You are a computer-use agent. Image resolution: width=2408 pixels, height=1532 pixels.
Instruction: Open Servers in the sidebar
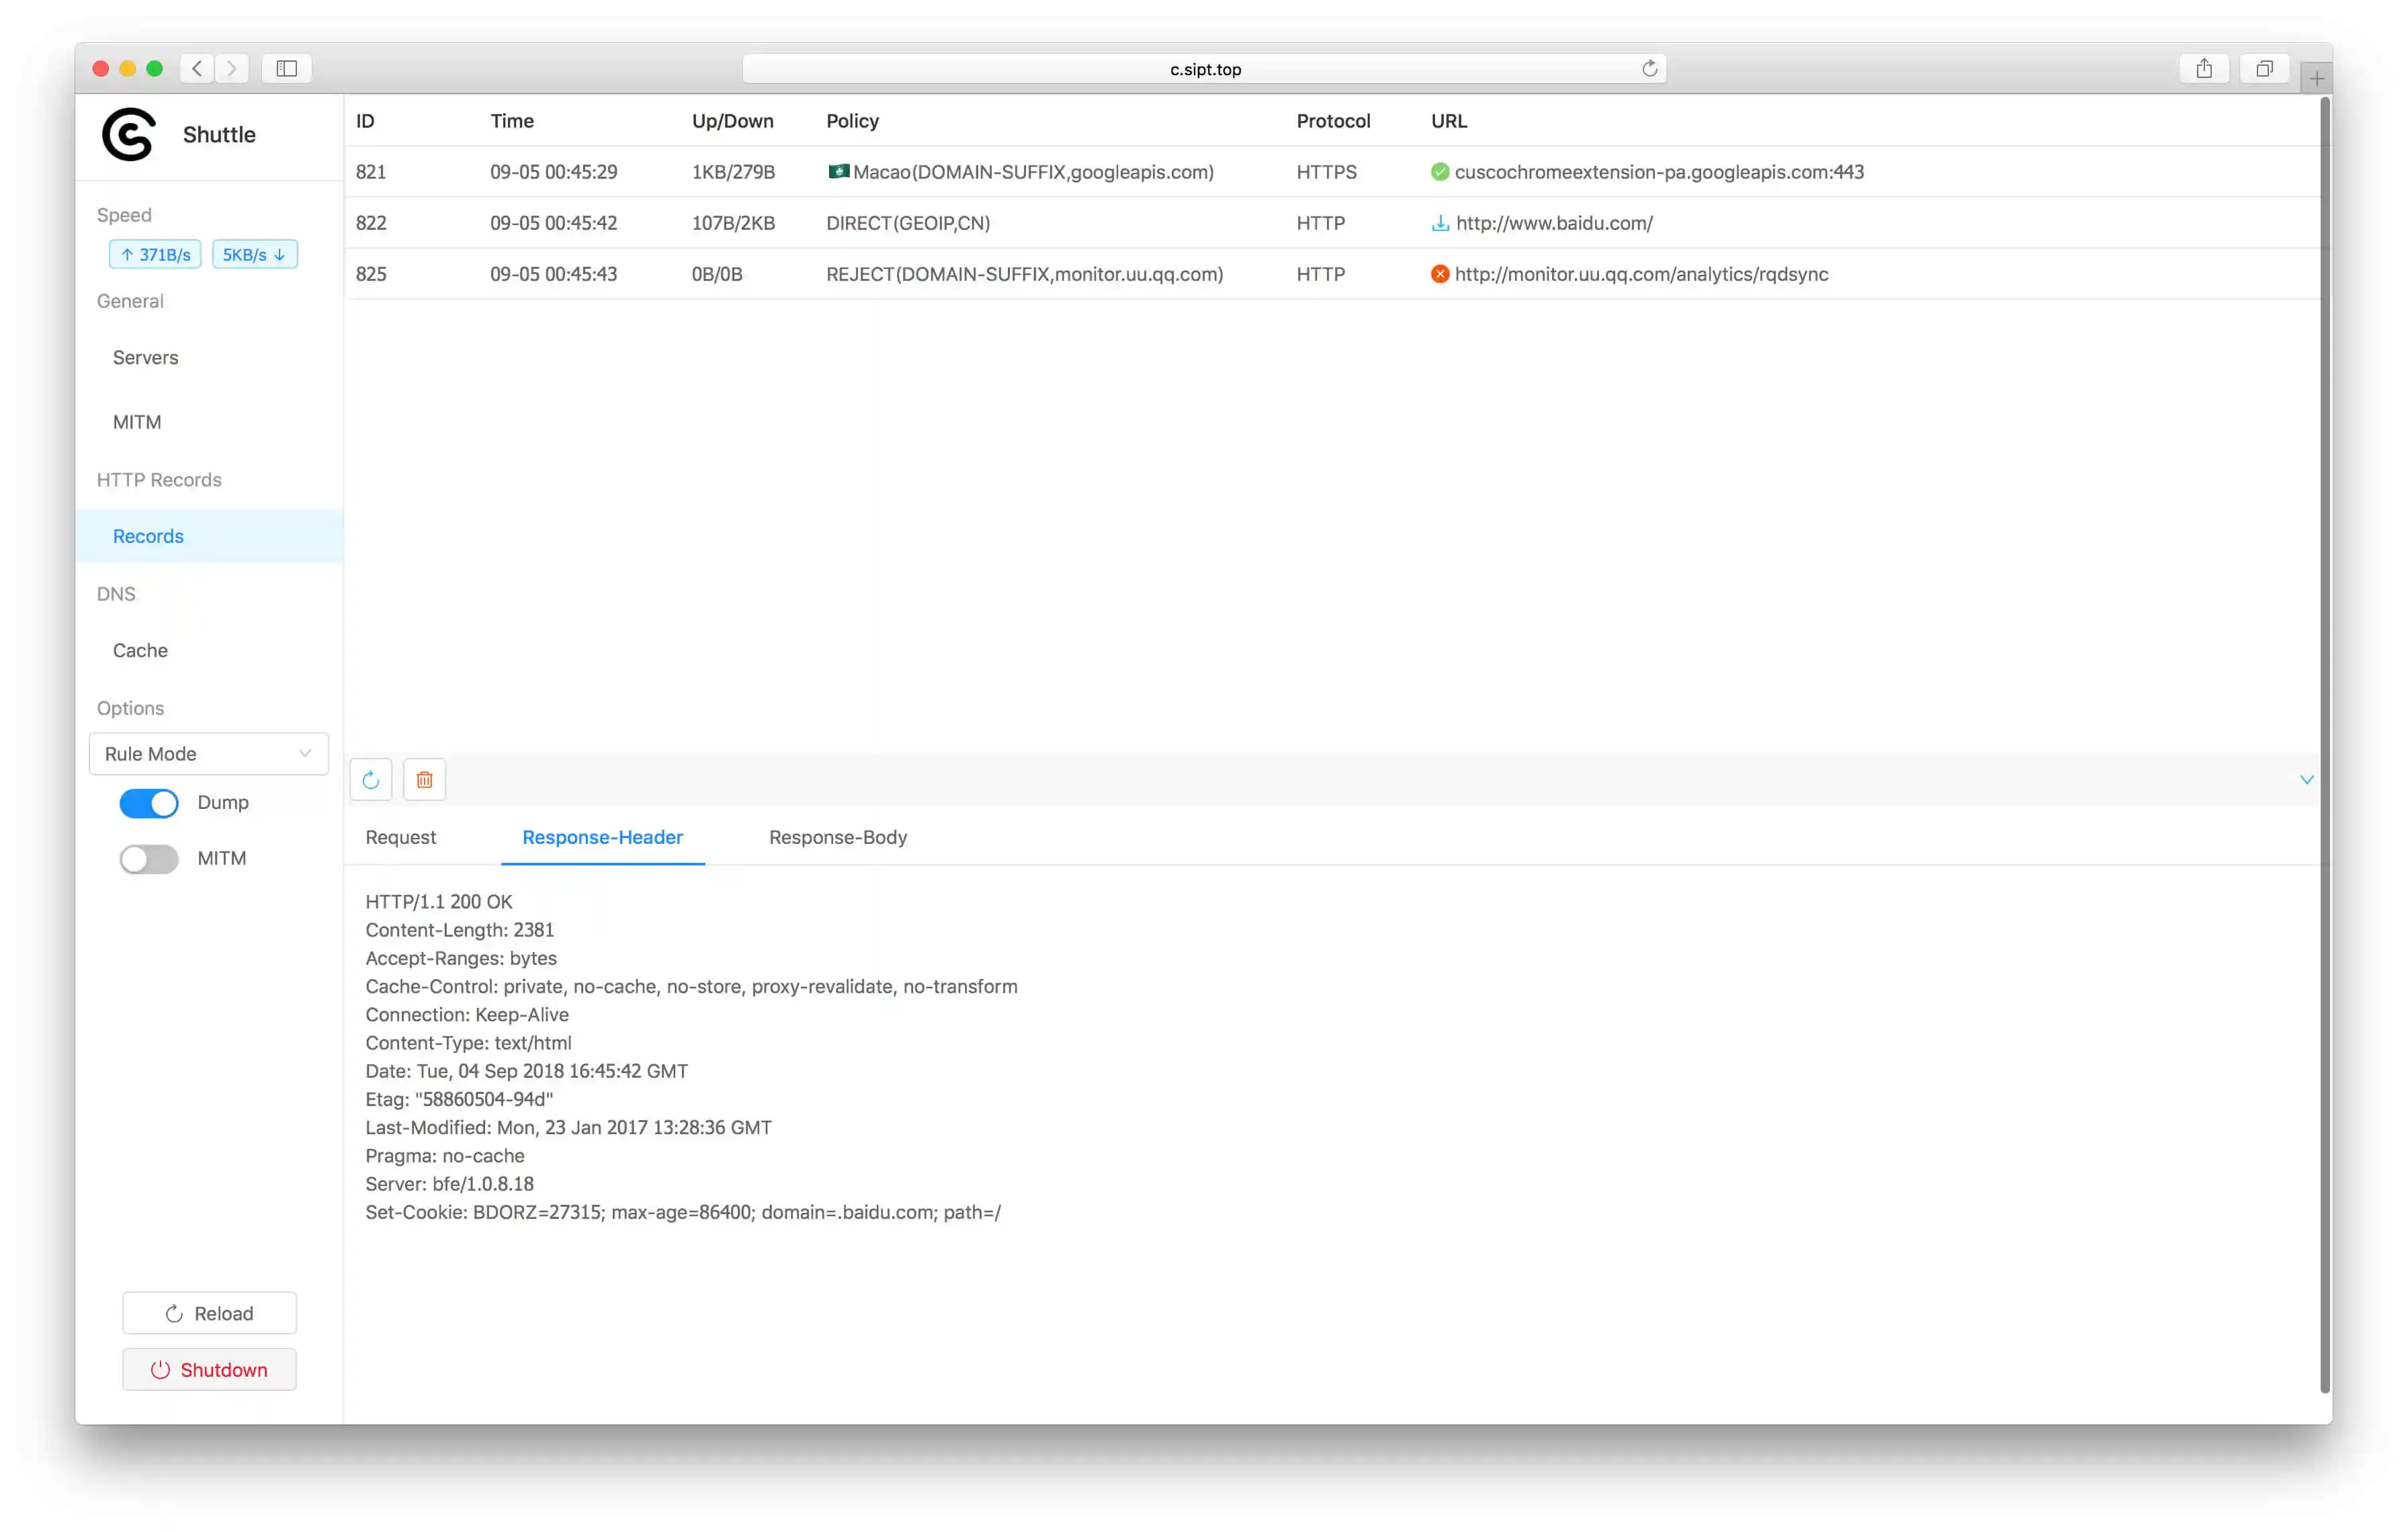pos(146,358)
